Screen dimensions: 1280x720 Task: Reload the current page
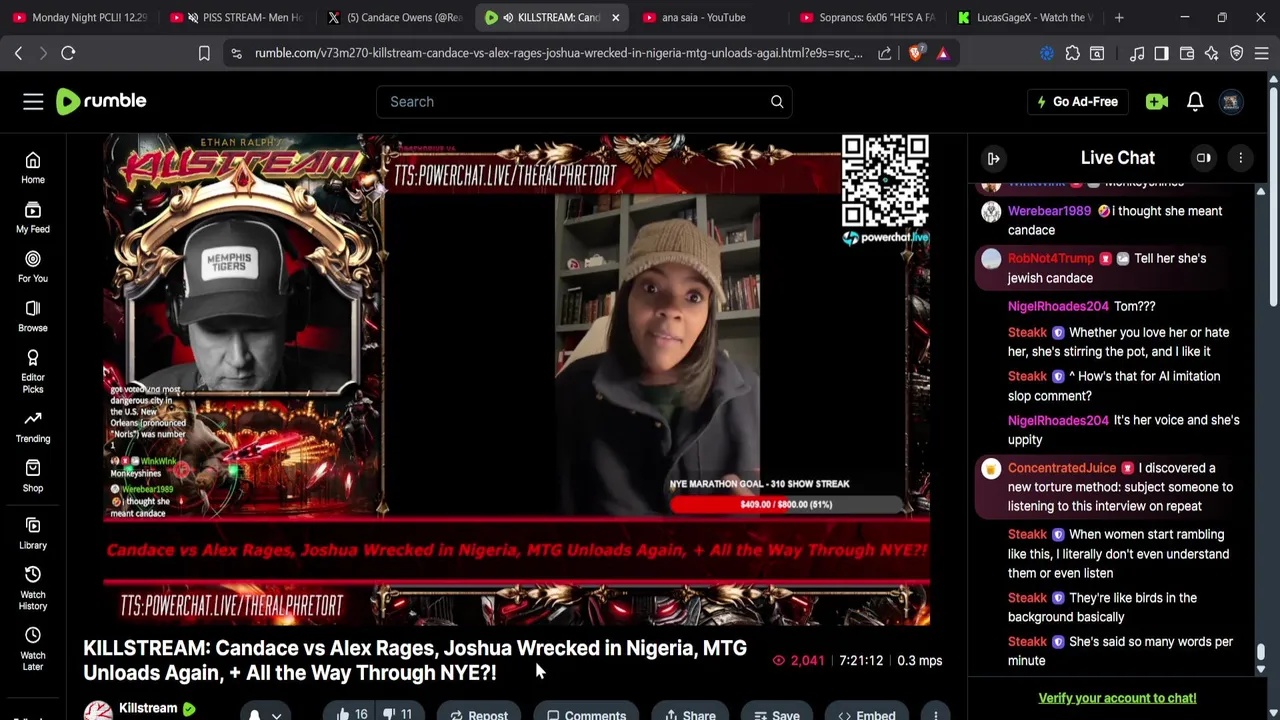[x=68, y=53]
